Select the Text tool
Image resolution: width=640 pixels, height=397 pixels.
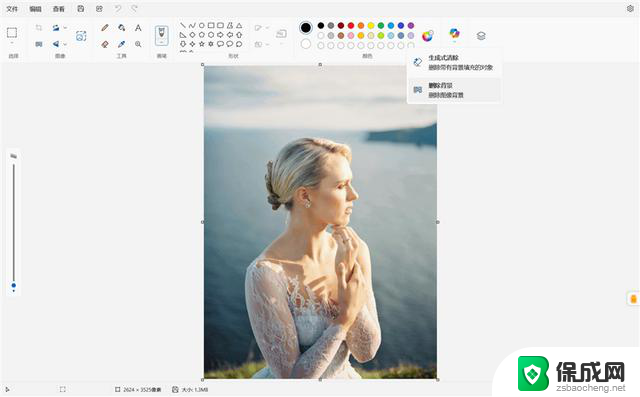pos(138,28)
